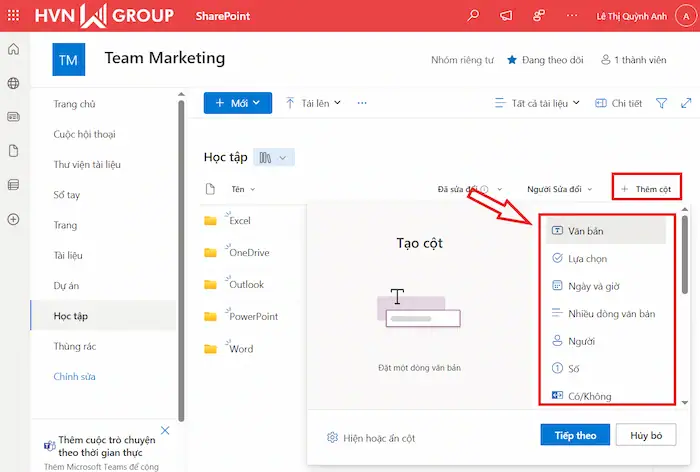Expand the view to full screen
700x472 pixels.
(686, 103)
